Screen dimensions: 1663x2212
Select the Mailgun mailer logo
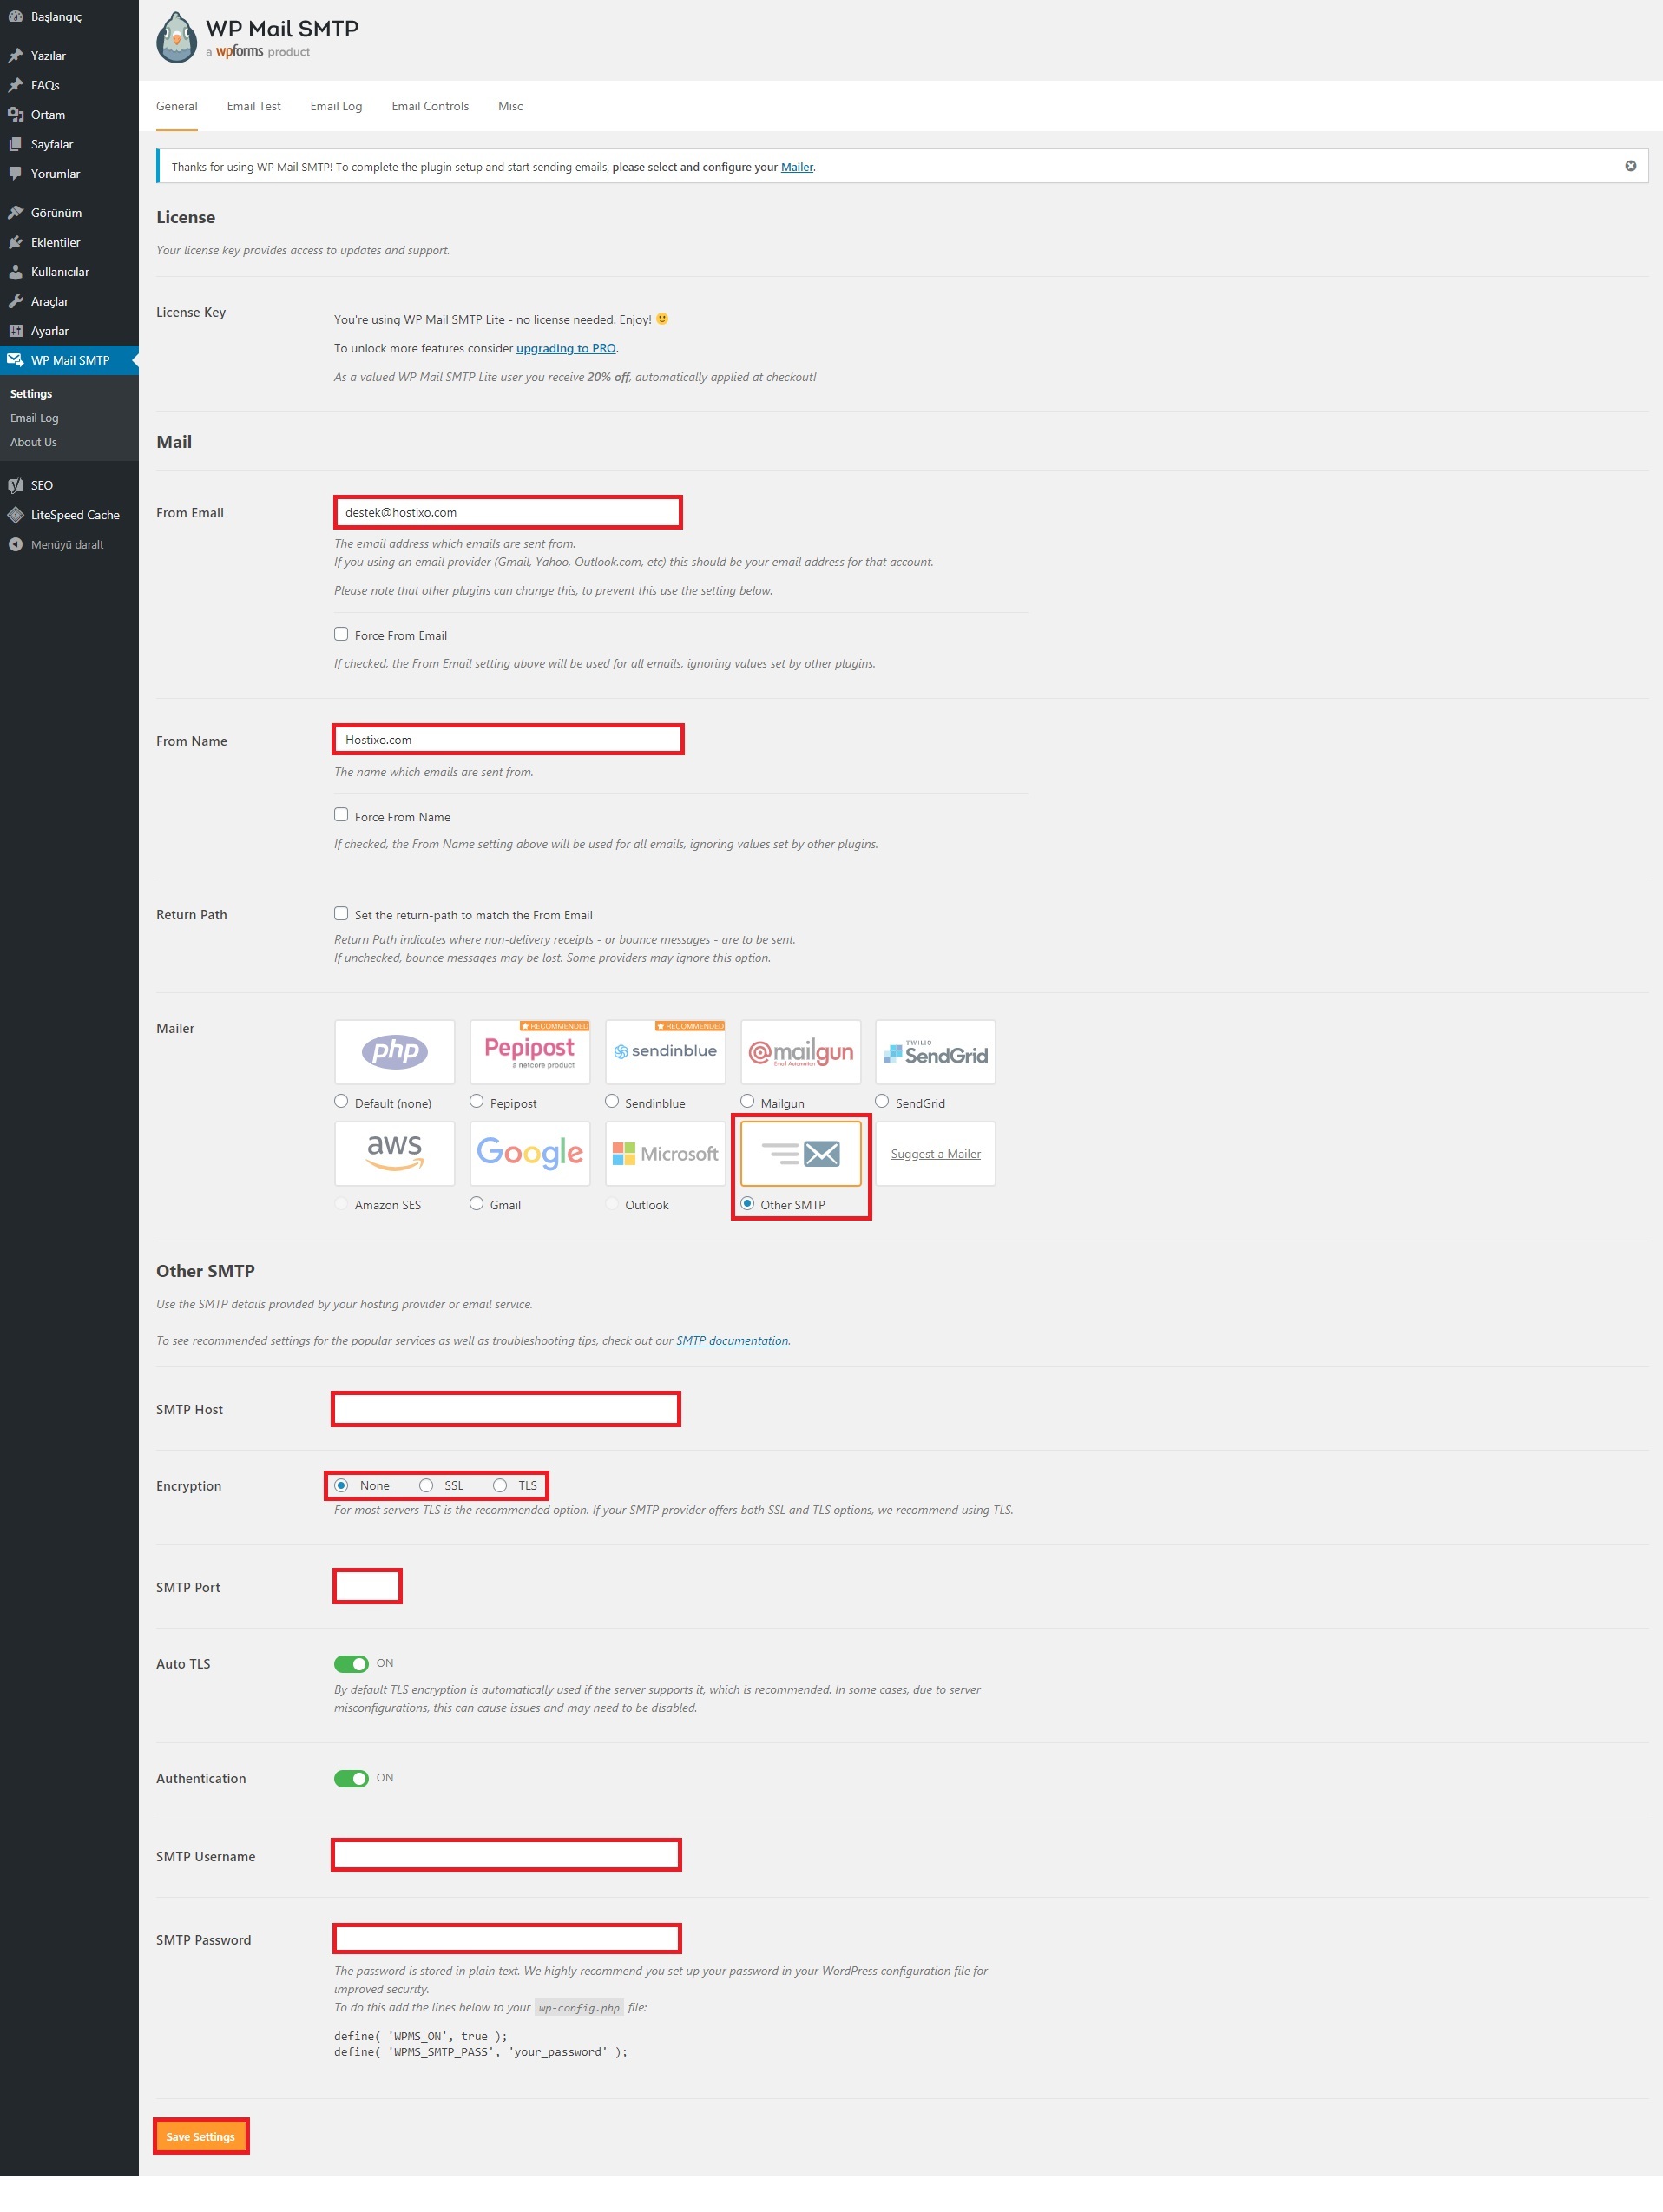coord(800,1051)
